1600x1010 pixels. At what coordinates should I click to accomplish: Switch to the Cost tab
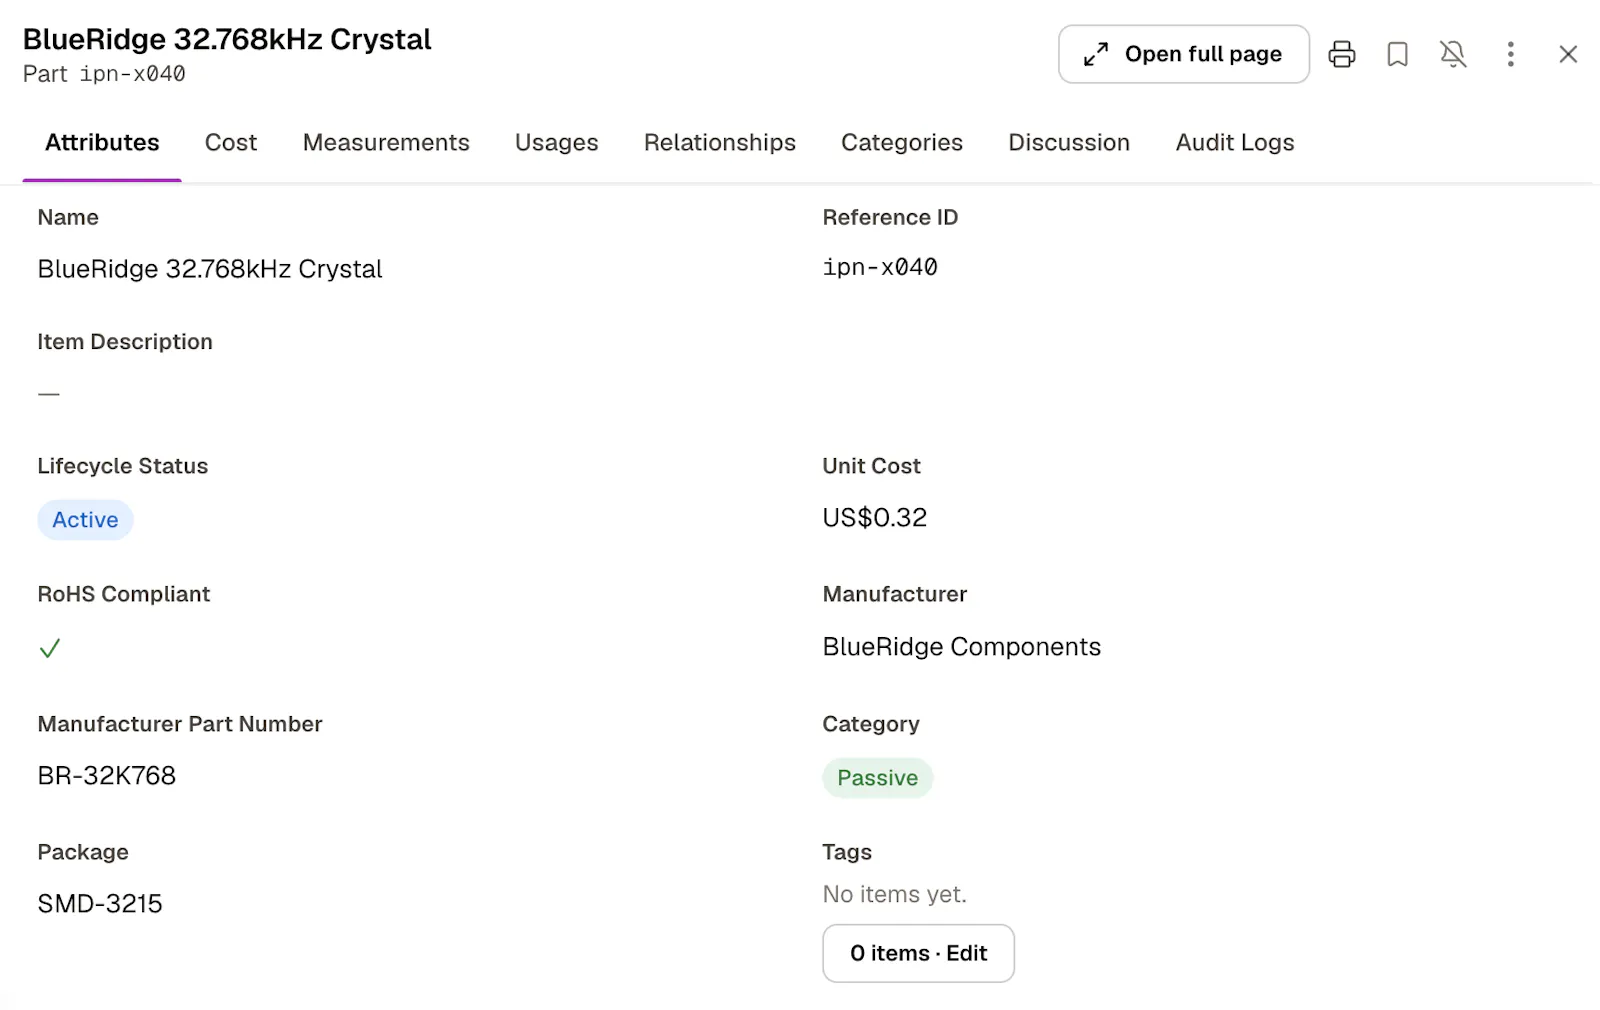pyautogui.click(x=231, y=143)
